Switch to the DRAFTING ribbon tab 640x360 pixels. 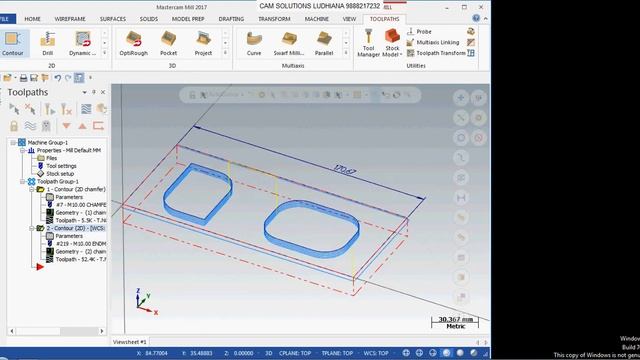(231, 19)
